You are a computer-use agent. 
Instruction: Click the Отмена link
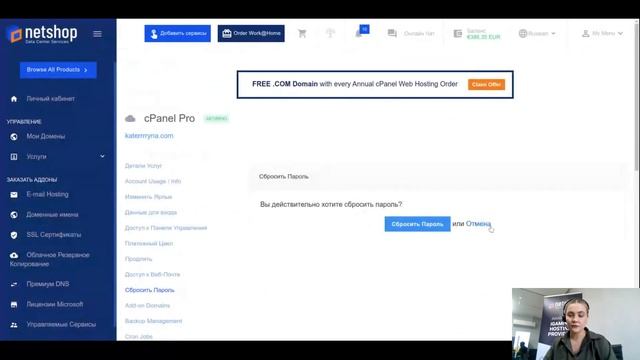tap(478, 224)
